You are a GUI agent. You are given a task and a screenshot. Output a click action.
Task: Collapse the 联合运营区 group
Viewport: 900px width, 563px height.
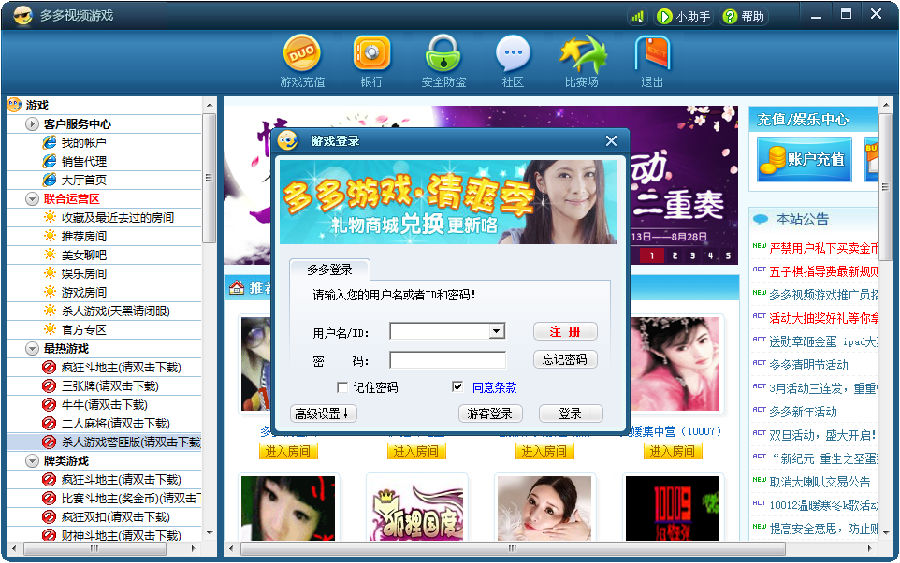pos(32,199)
